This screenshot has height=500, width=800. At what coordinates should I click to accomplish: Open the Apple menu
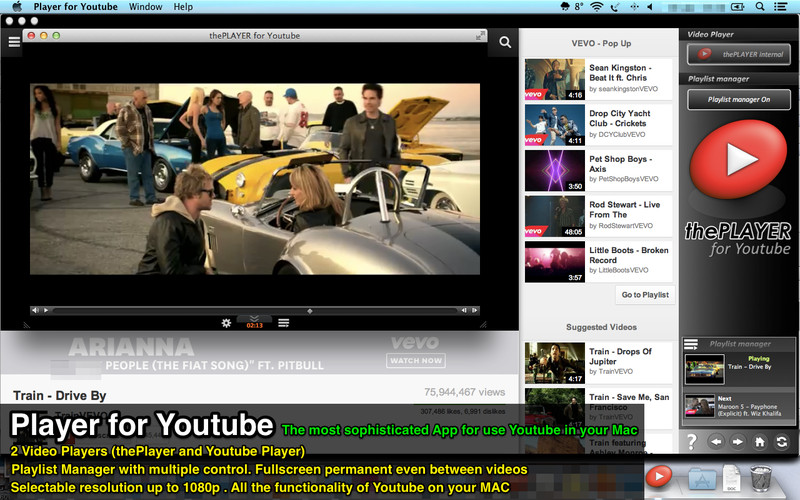pos(17,7)
